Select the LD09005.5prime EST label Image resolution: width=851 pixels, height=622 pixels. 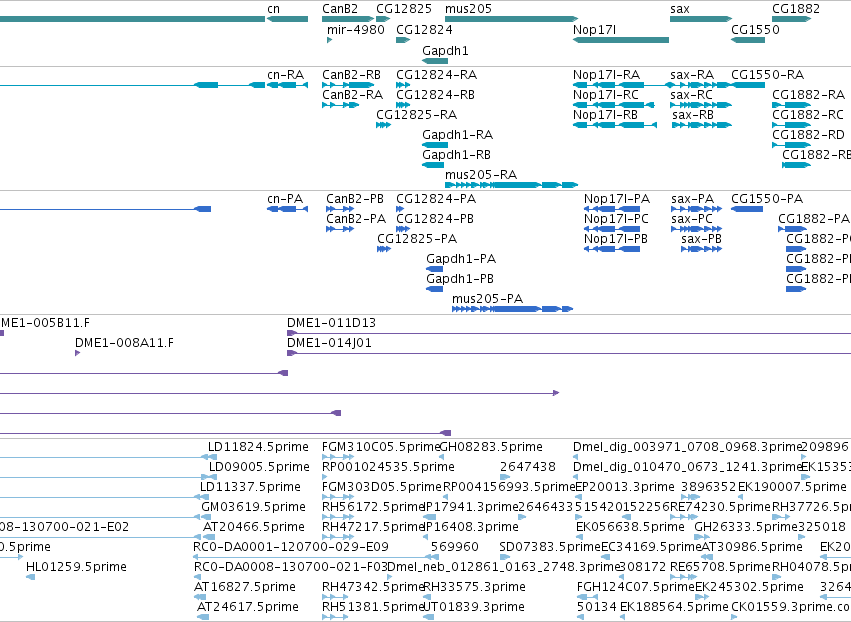point(259,467)
